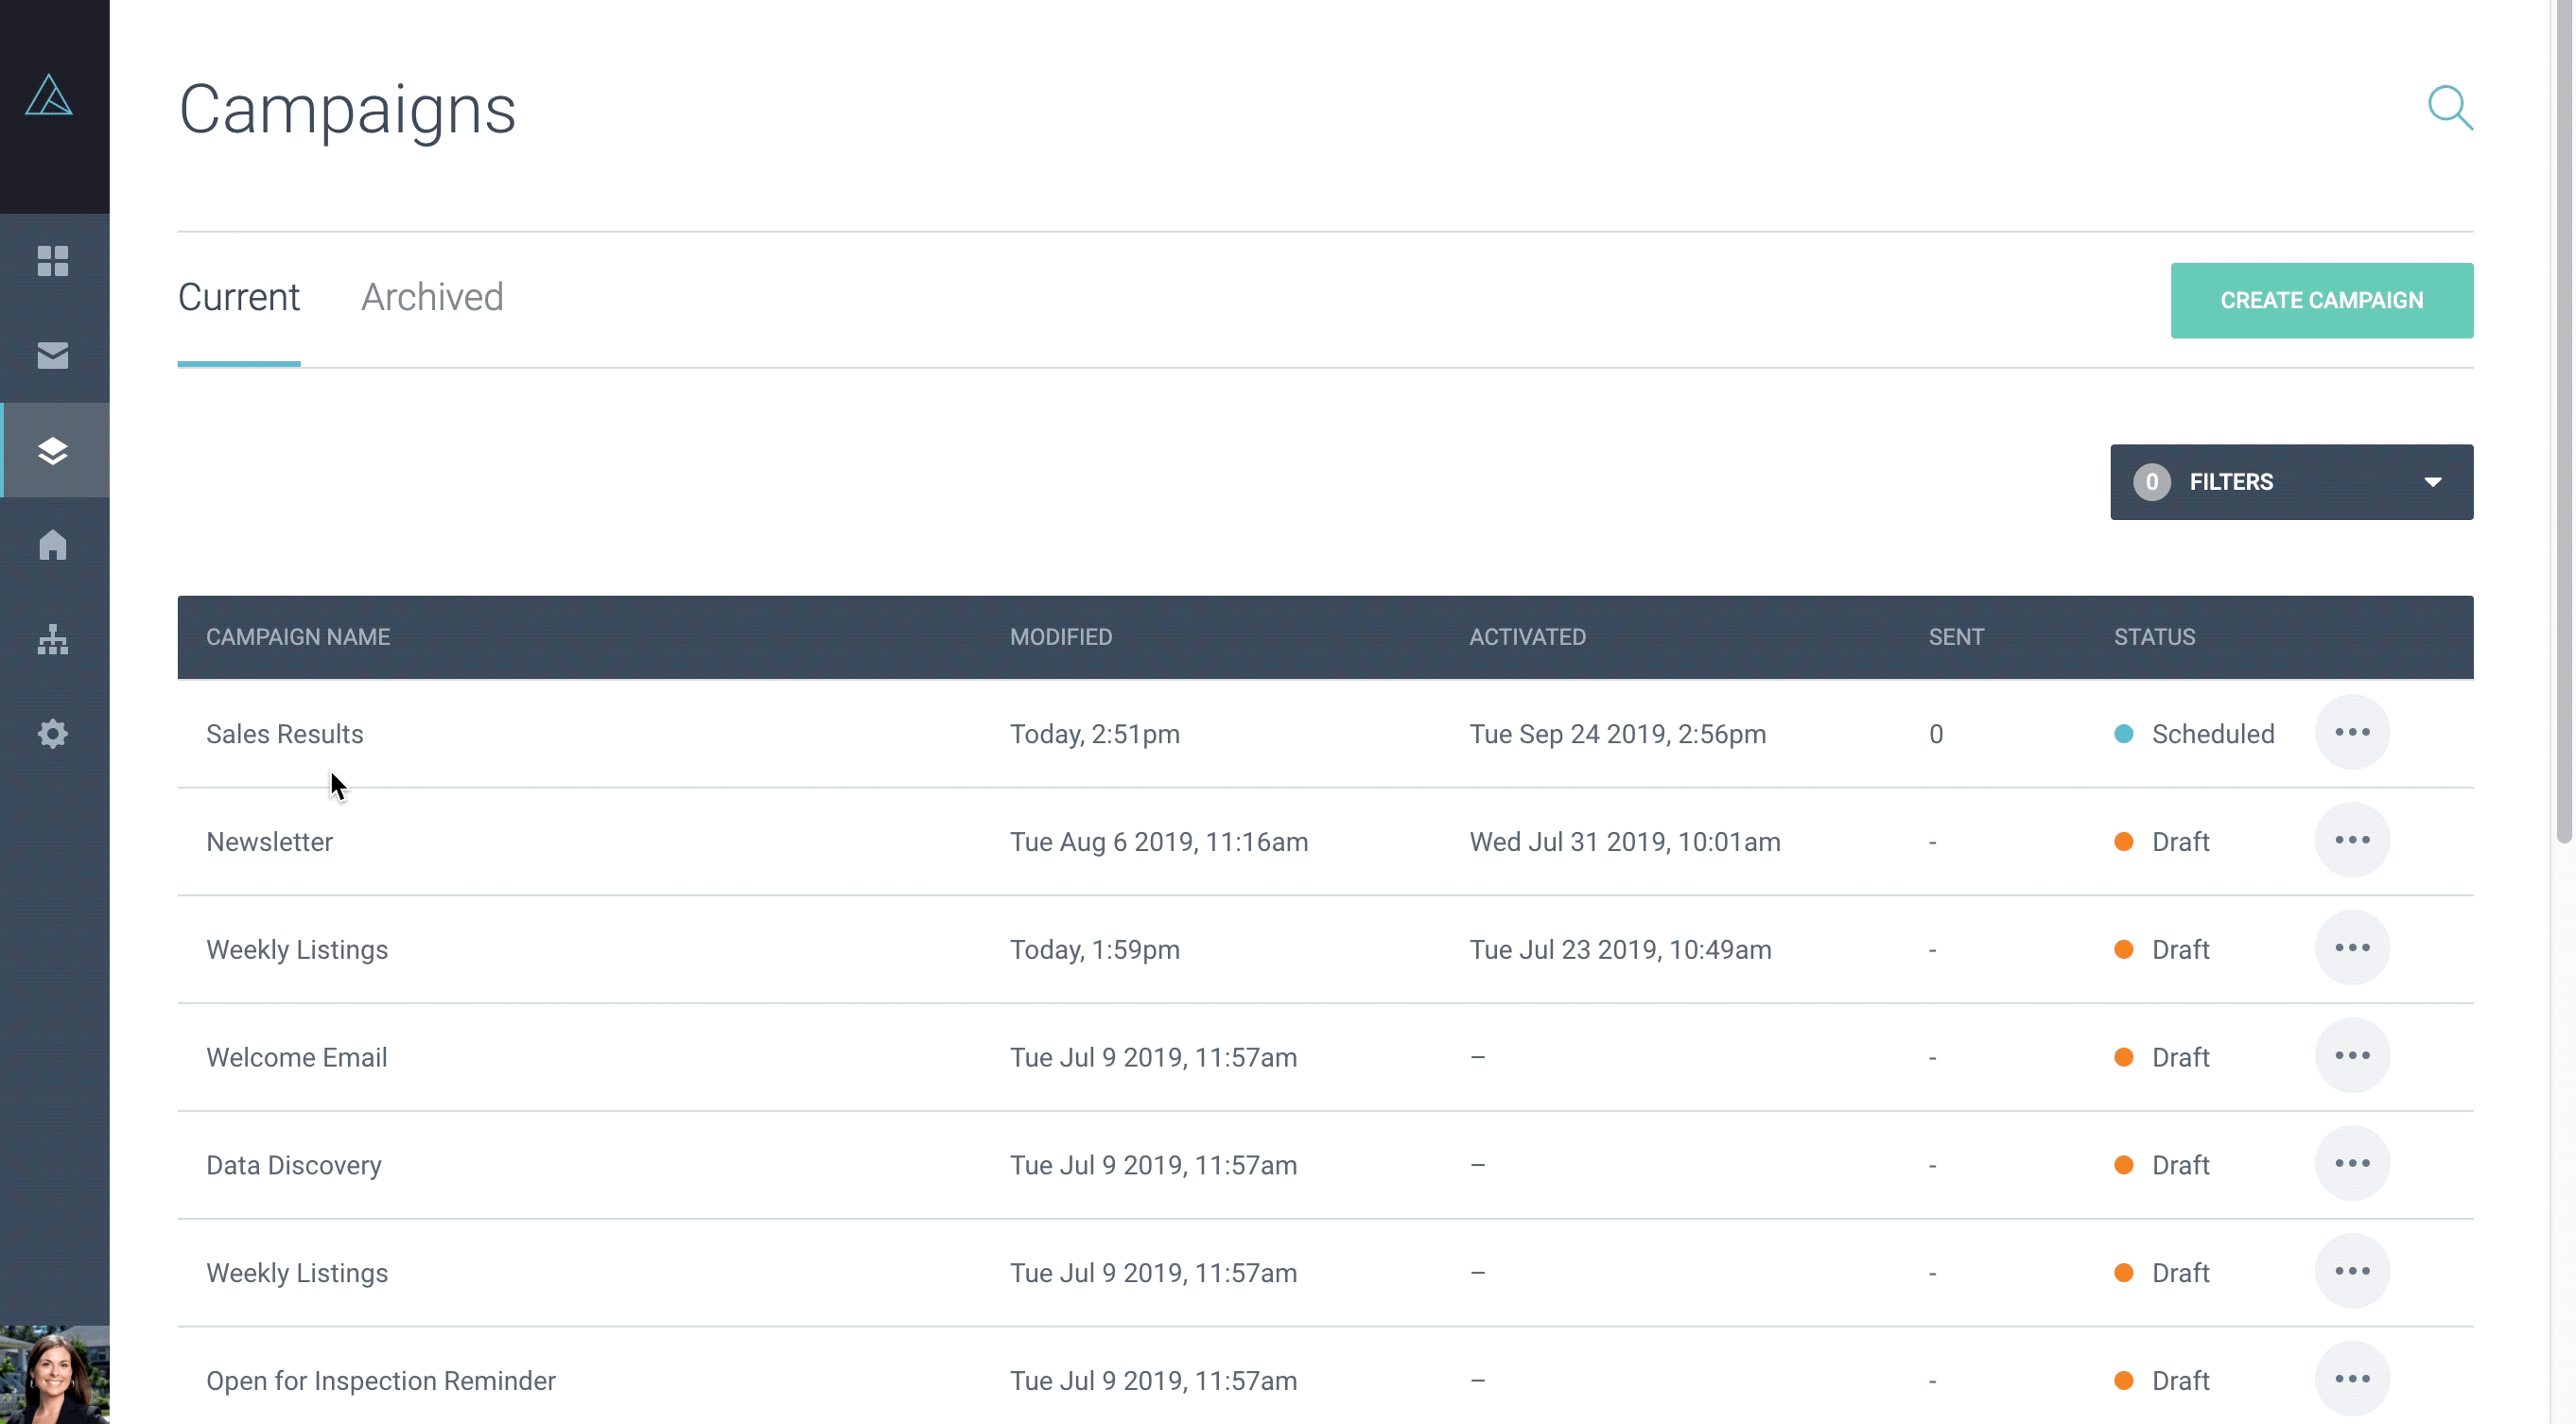This screenshot has width=2576, height=1424.
Task: Switch to the Archived tab
Action: point(432,298)
